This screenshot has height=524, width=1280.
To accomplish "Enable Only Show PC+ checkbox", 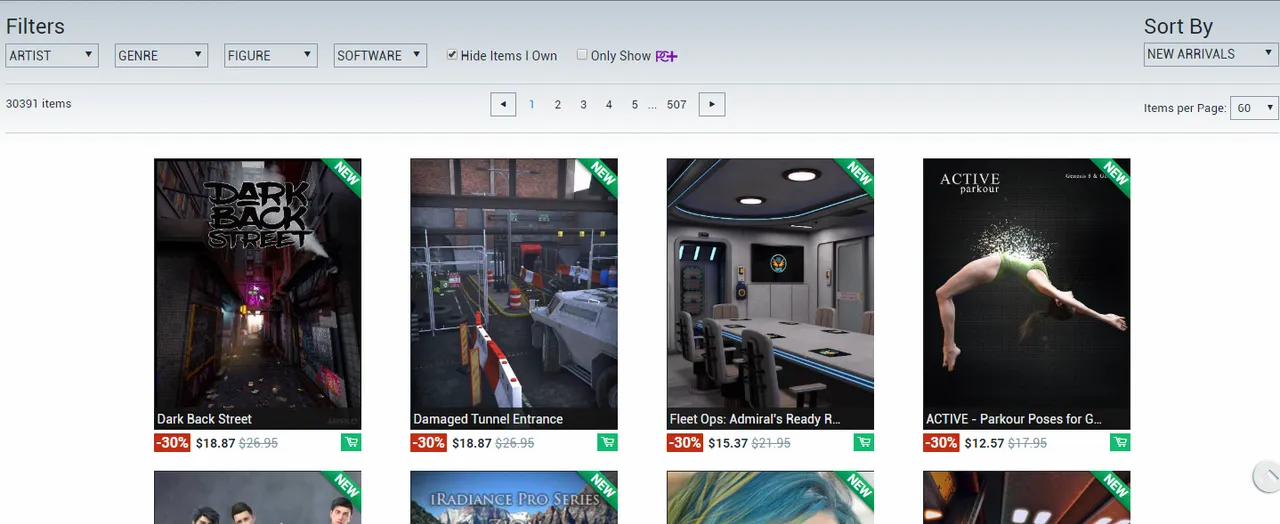I will click(x=582, y=55).
